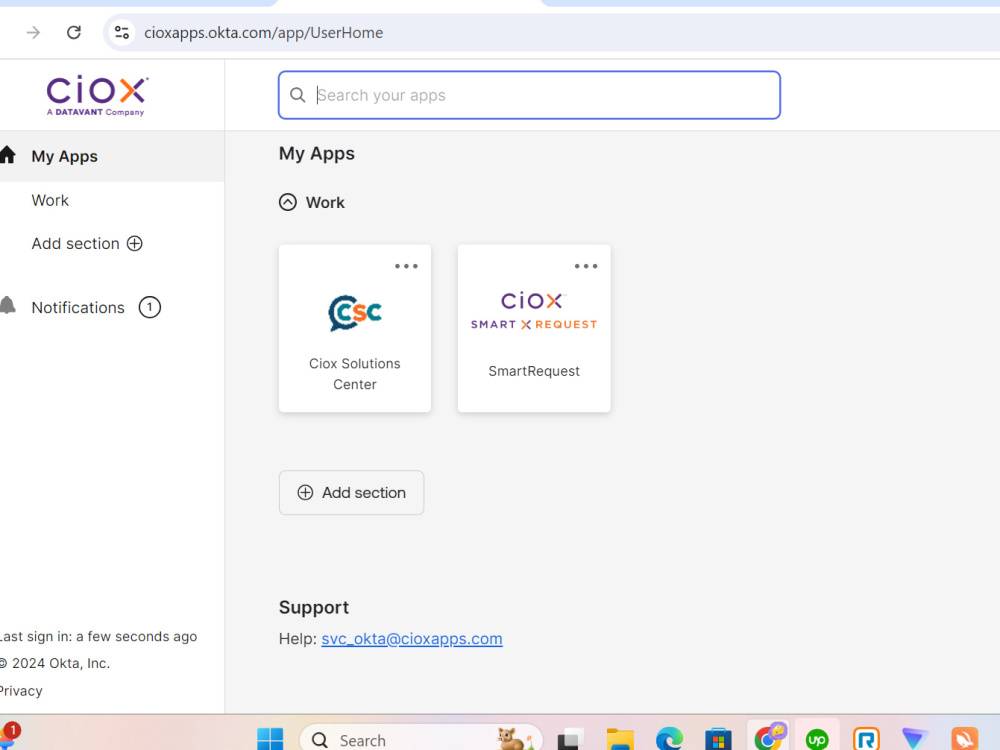The image size is (1000, 750).
Task: Open Notifications in sidebar
Action: [x=78, y=307]
